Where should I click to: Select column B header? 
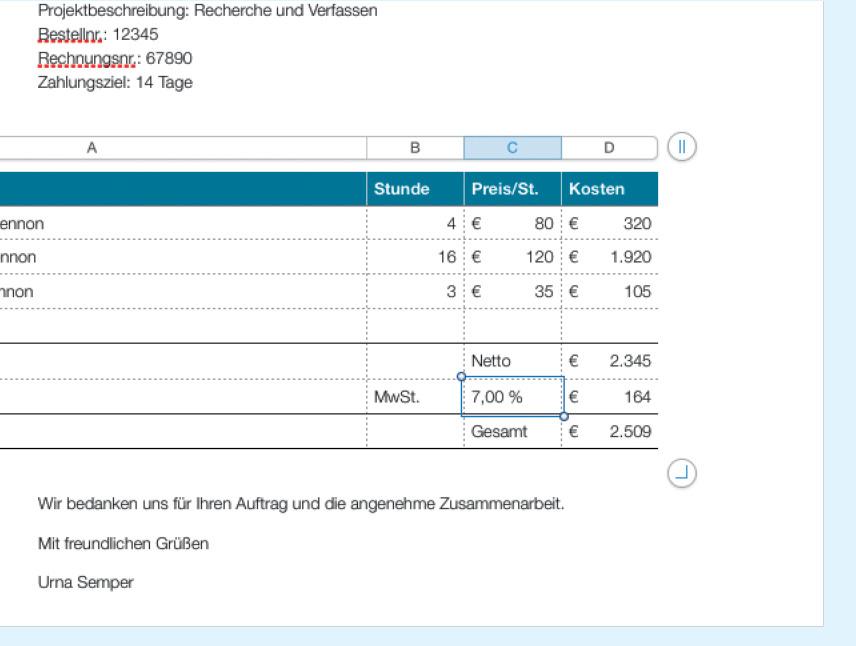pos(415,148)
